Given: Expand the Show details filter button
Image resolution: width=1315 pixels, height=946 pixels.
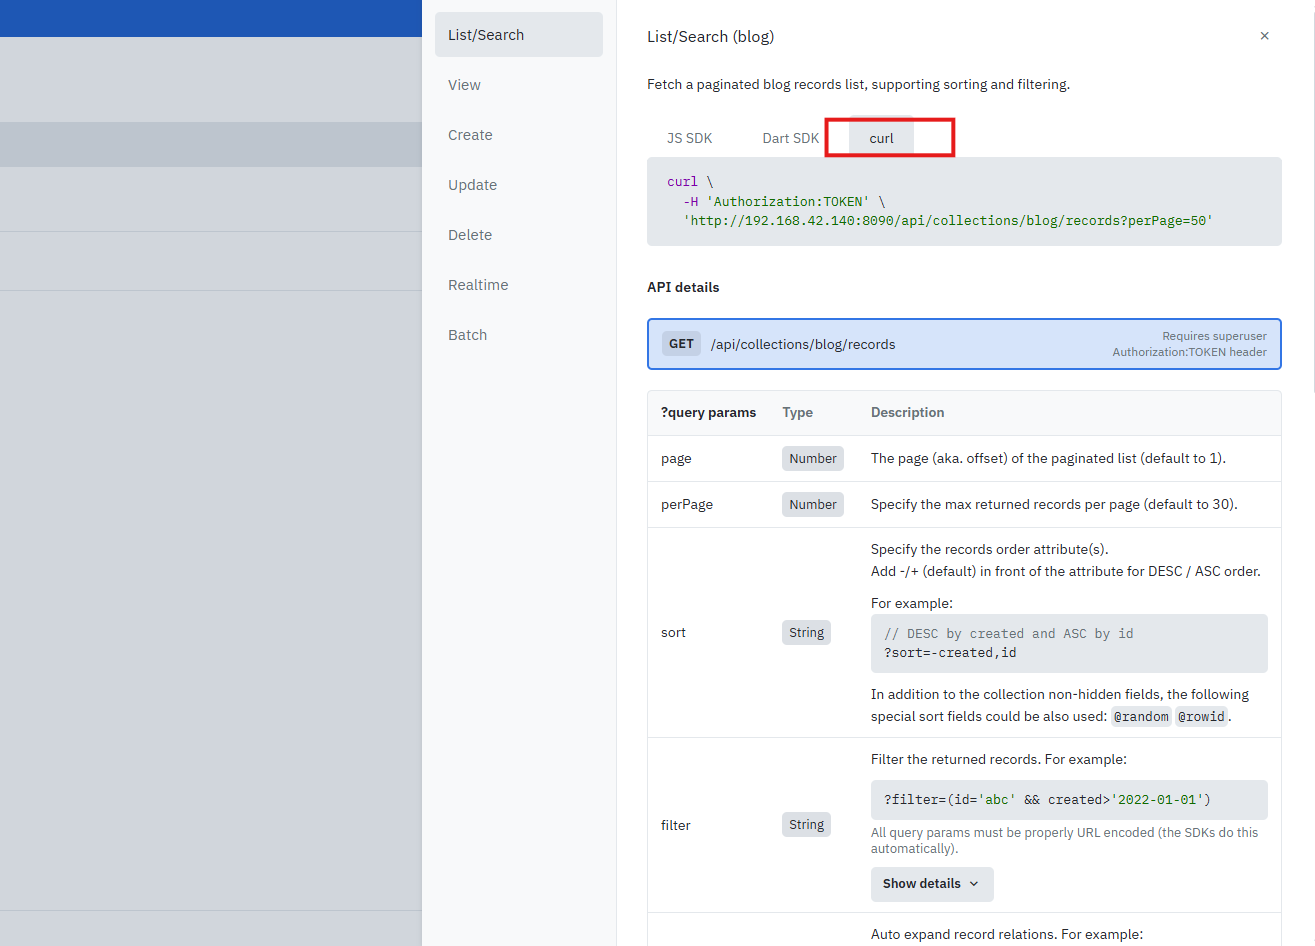Looking at the screenshot, I should (932, 884).
